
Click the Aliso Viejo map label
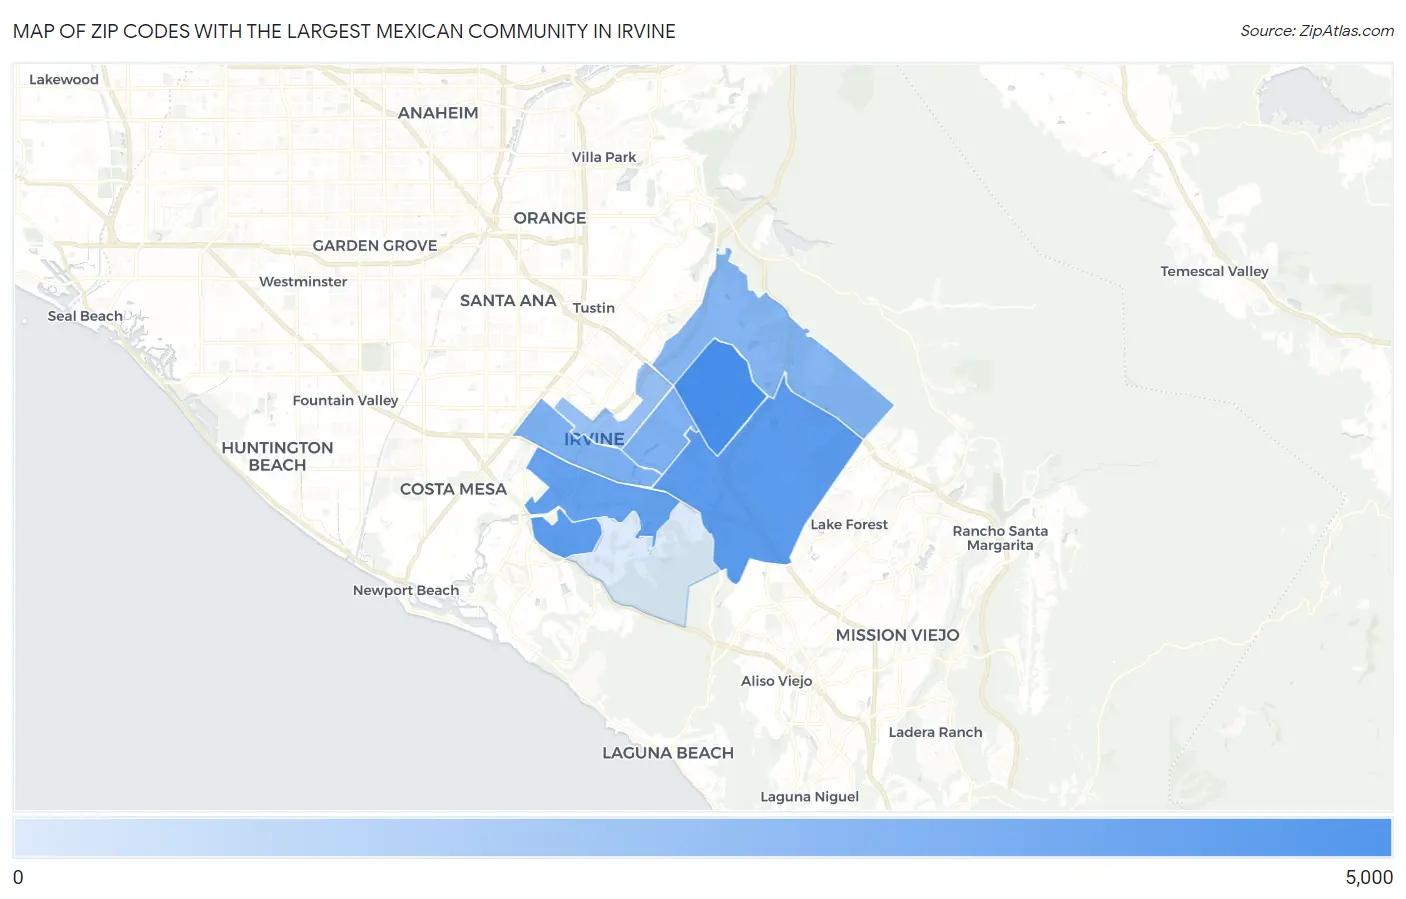[x=777, y=681]
